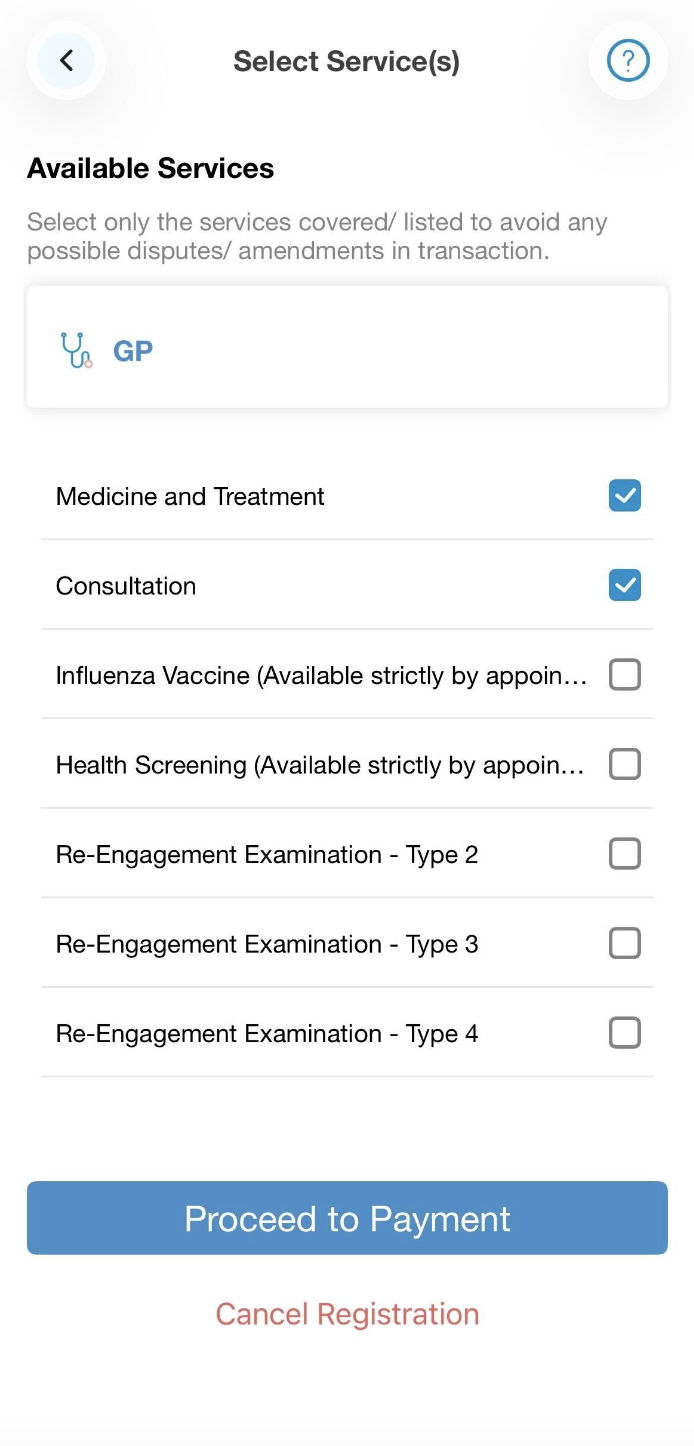Select Re-Engagement Examination Type 3 checkbox

(x=625, y=943)
